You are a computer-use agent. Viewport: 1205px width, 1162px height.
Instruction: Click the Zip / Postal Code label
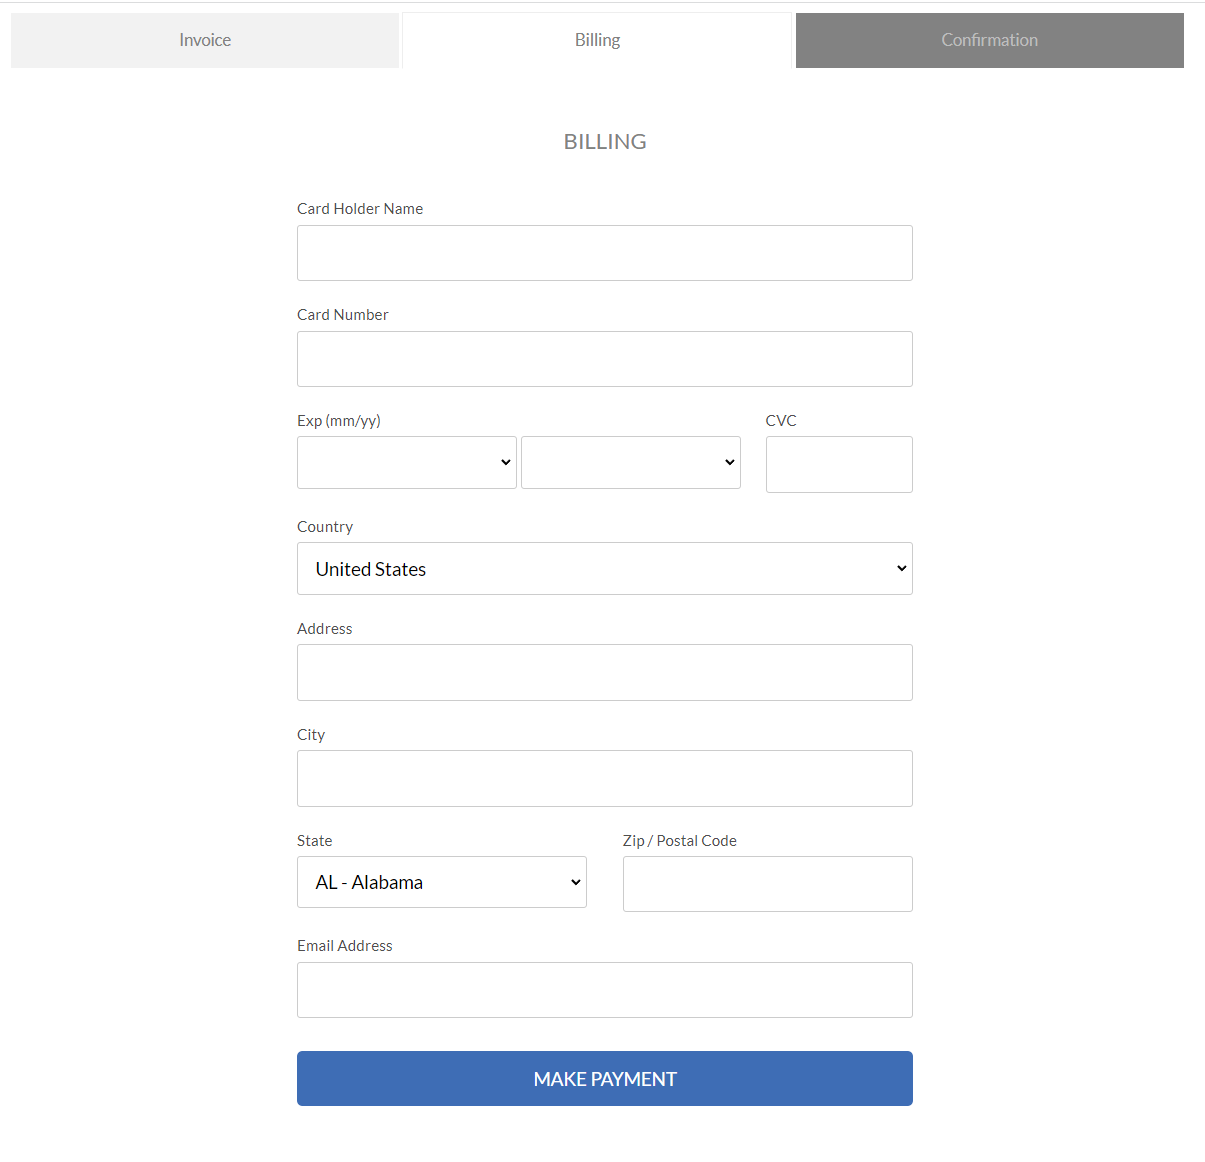coord(679,841)
